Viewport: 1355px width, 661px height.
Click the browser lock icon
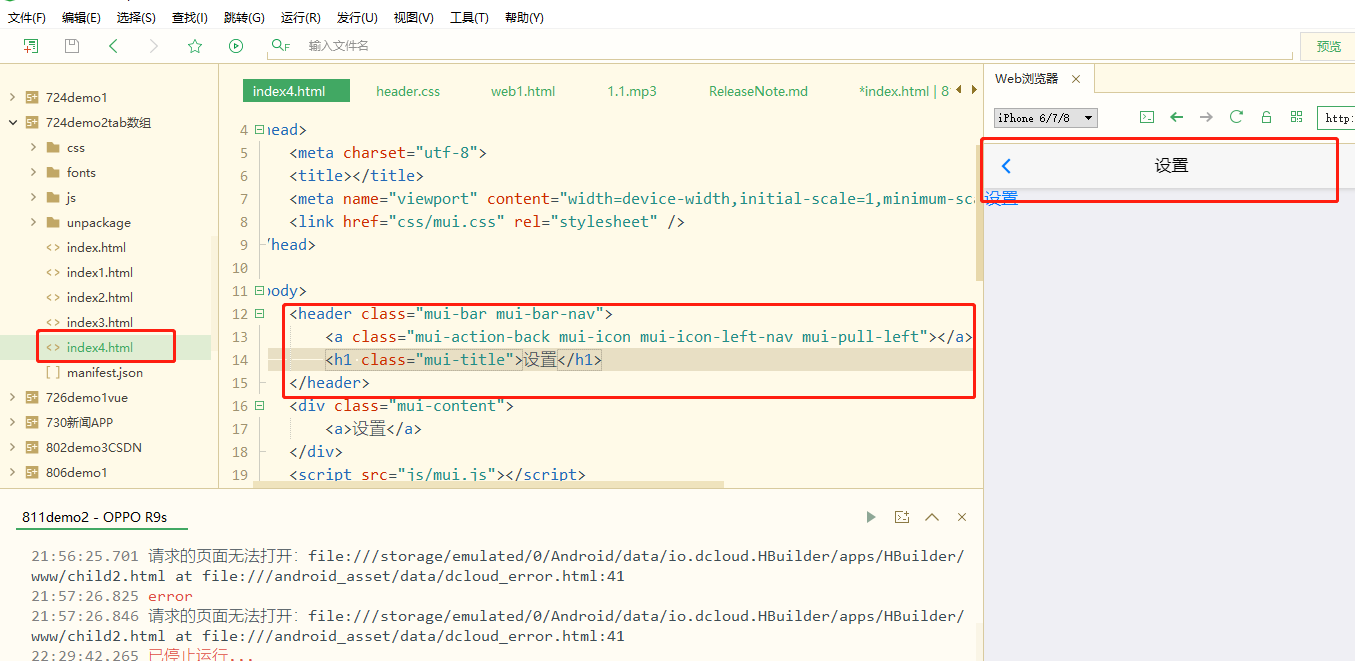click(x=1266, y=117)
